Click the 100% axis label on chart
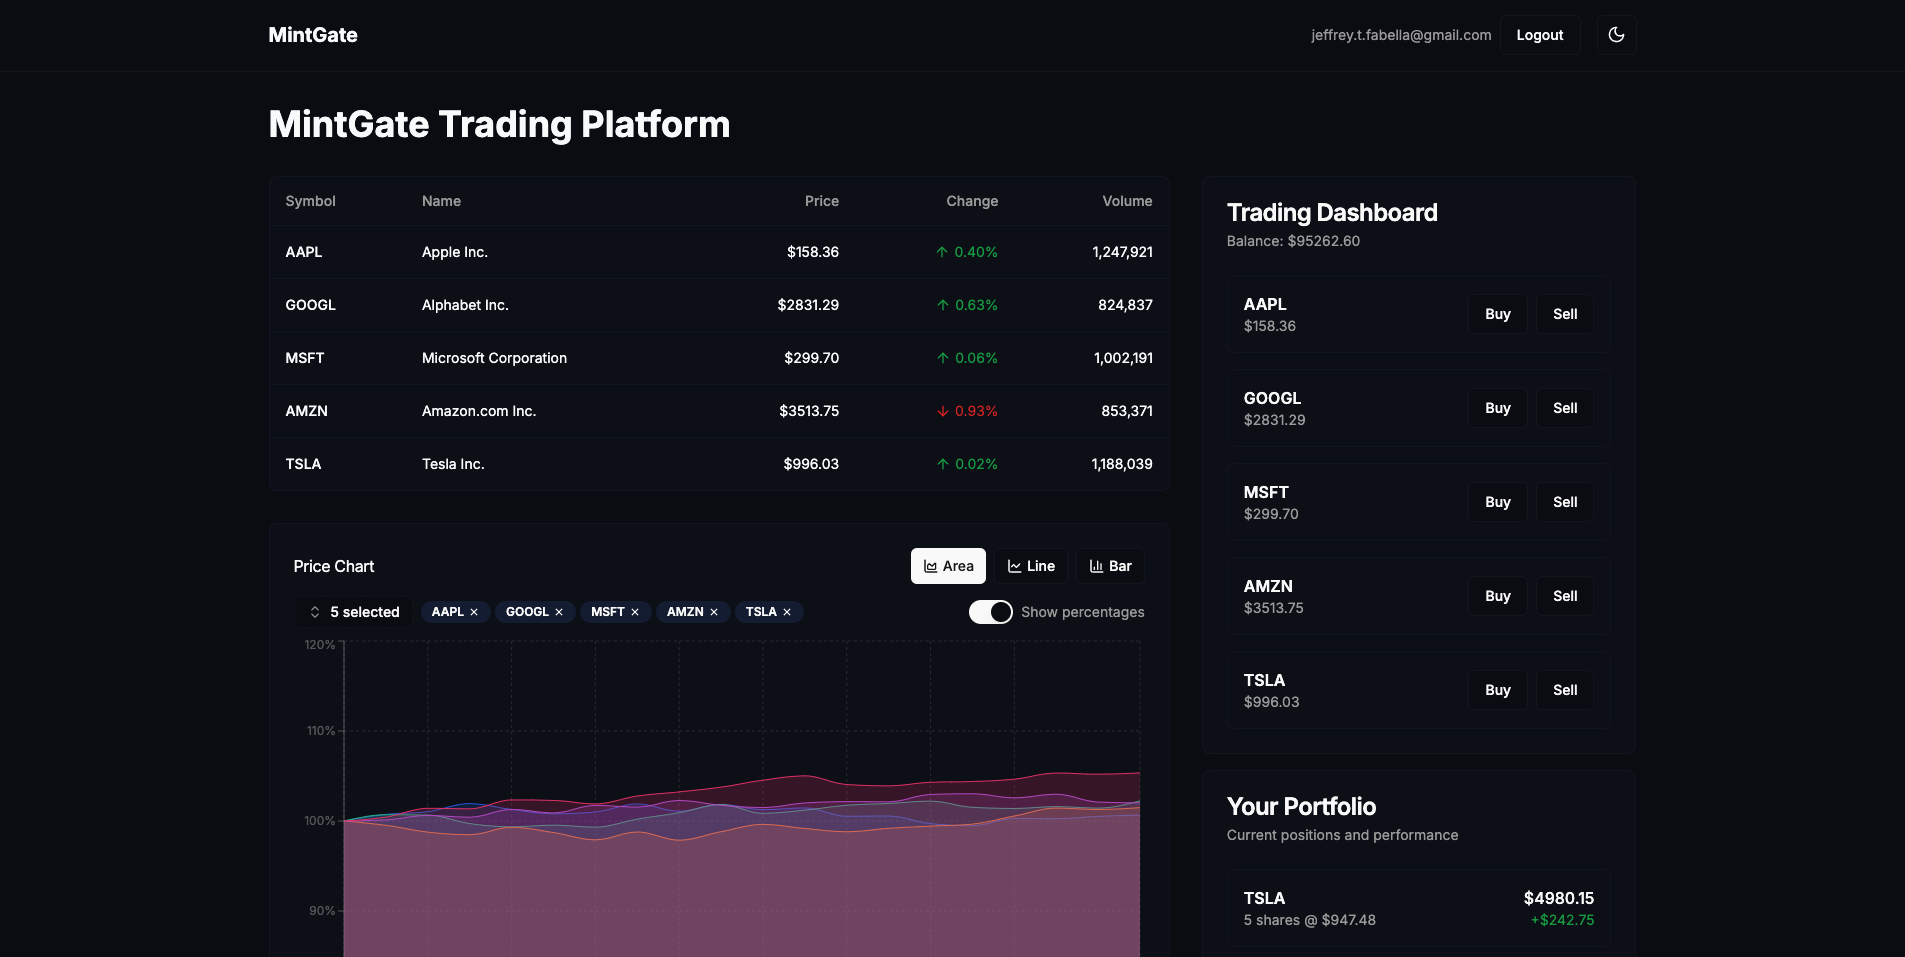Viewport: 1905px width, 957px height. coord(320,821)
